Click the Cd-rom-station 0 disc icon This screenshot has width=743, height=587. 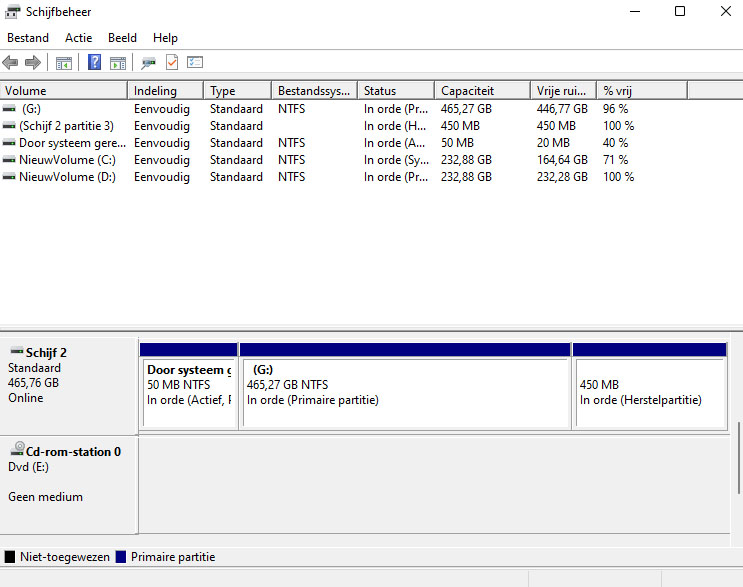click(x=18, y=449)
